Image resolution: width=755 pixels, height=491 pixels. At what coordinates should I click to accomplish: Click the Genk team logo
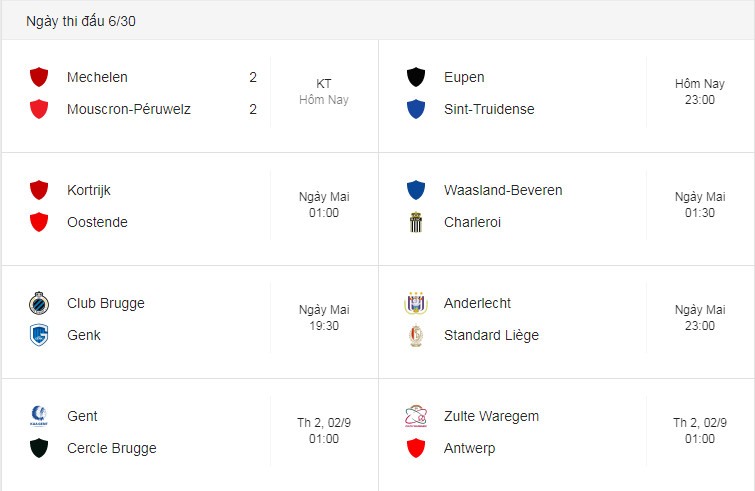(x=39, y=335)
